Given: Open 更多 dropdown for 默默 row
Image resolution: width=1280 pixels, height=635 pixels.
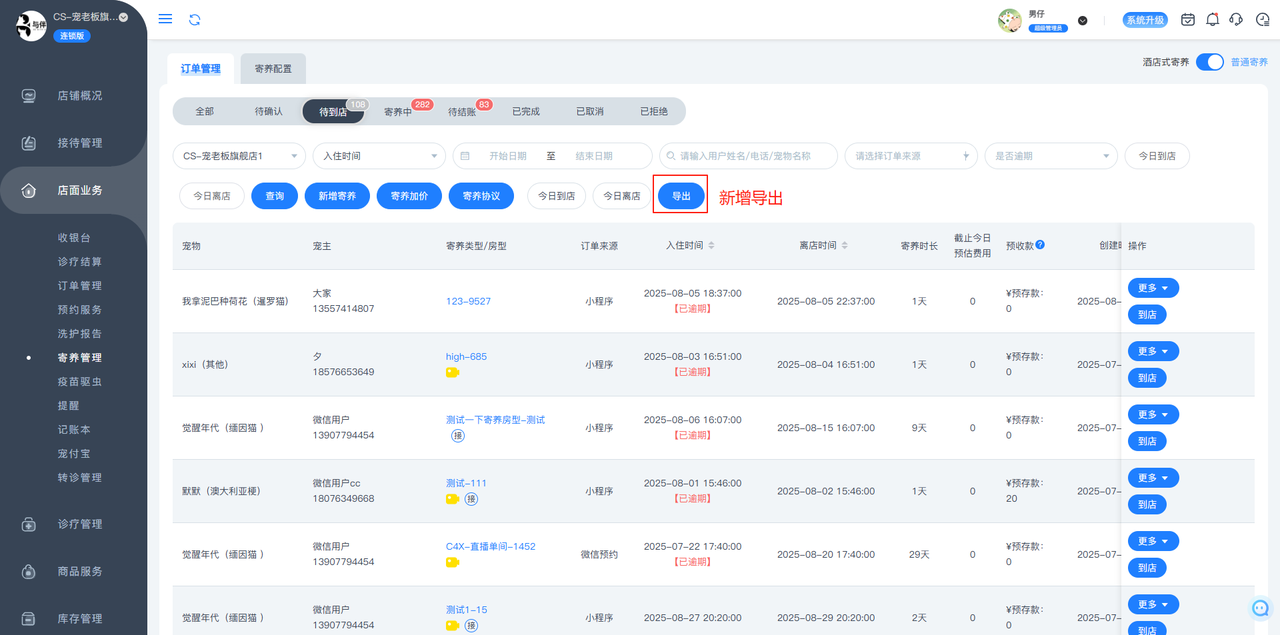Looking at the screenshot, I should (1153, 478).
